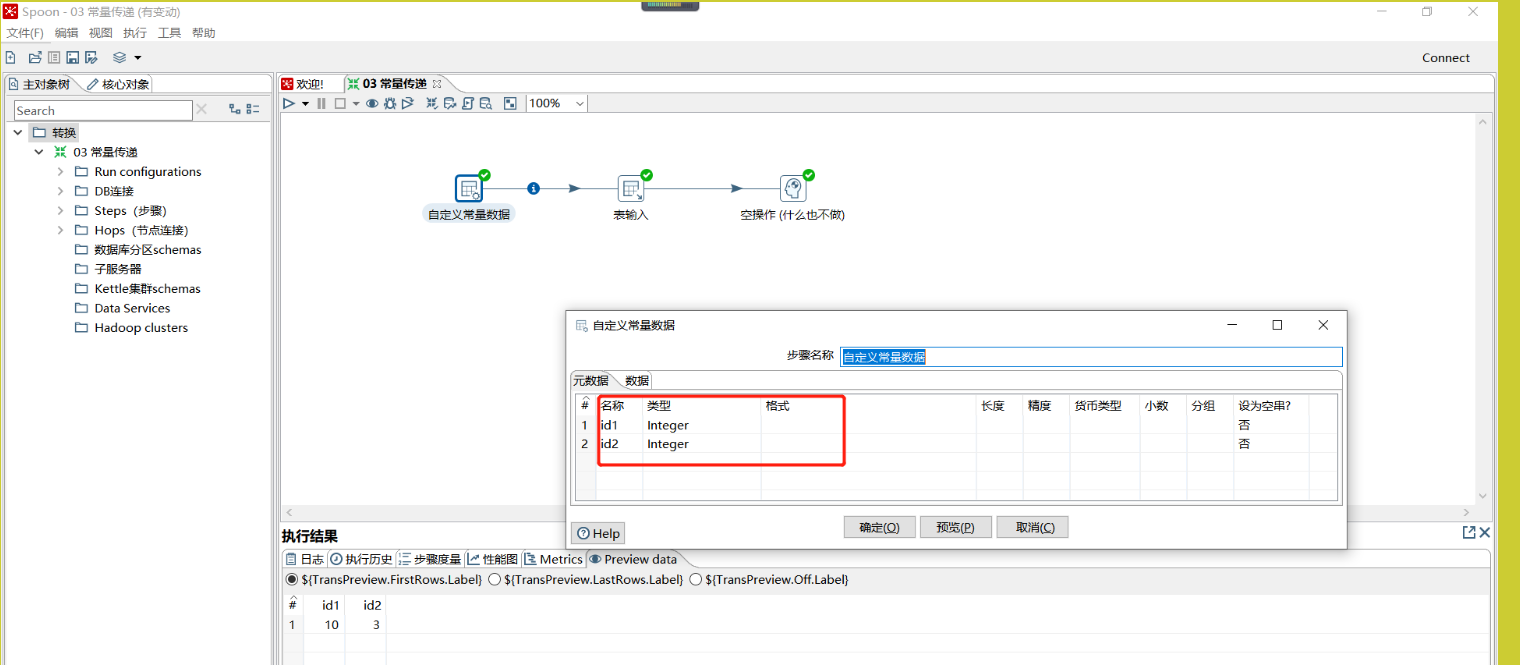Click the Save file floppy disk icon
This screenshot has height=665, width=1520.
click(x=73, y=58)
